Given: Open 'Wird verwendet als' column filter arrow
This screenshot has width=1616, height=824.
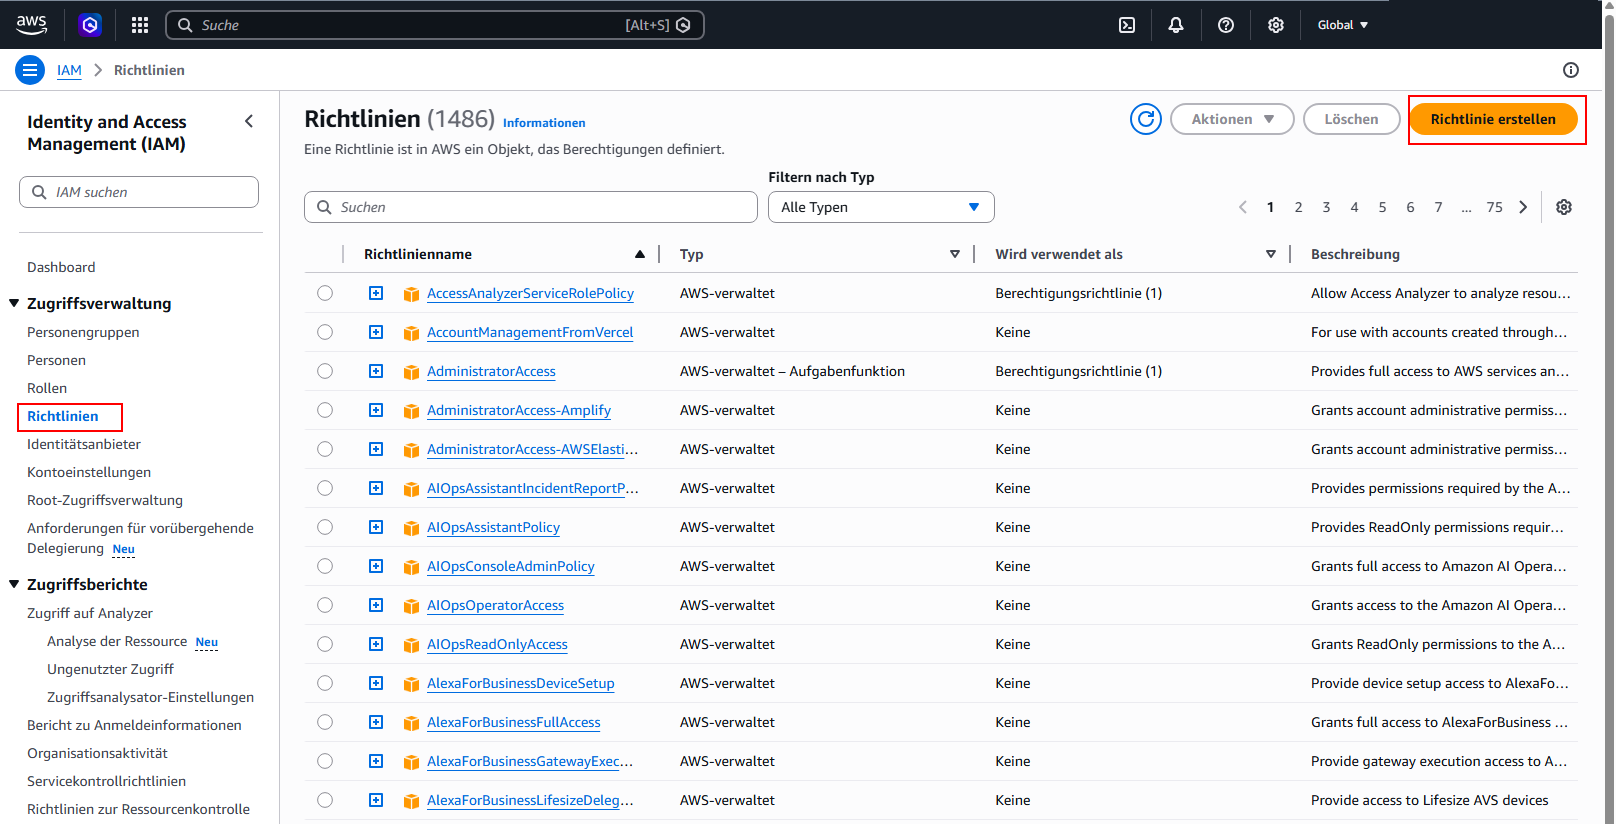Looking at the screenshot, I should pos(1271,254).
